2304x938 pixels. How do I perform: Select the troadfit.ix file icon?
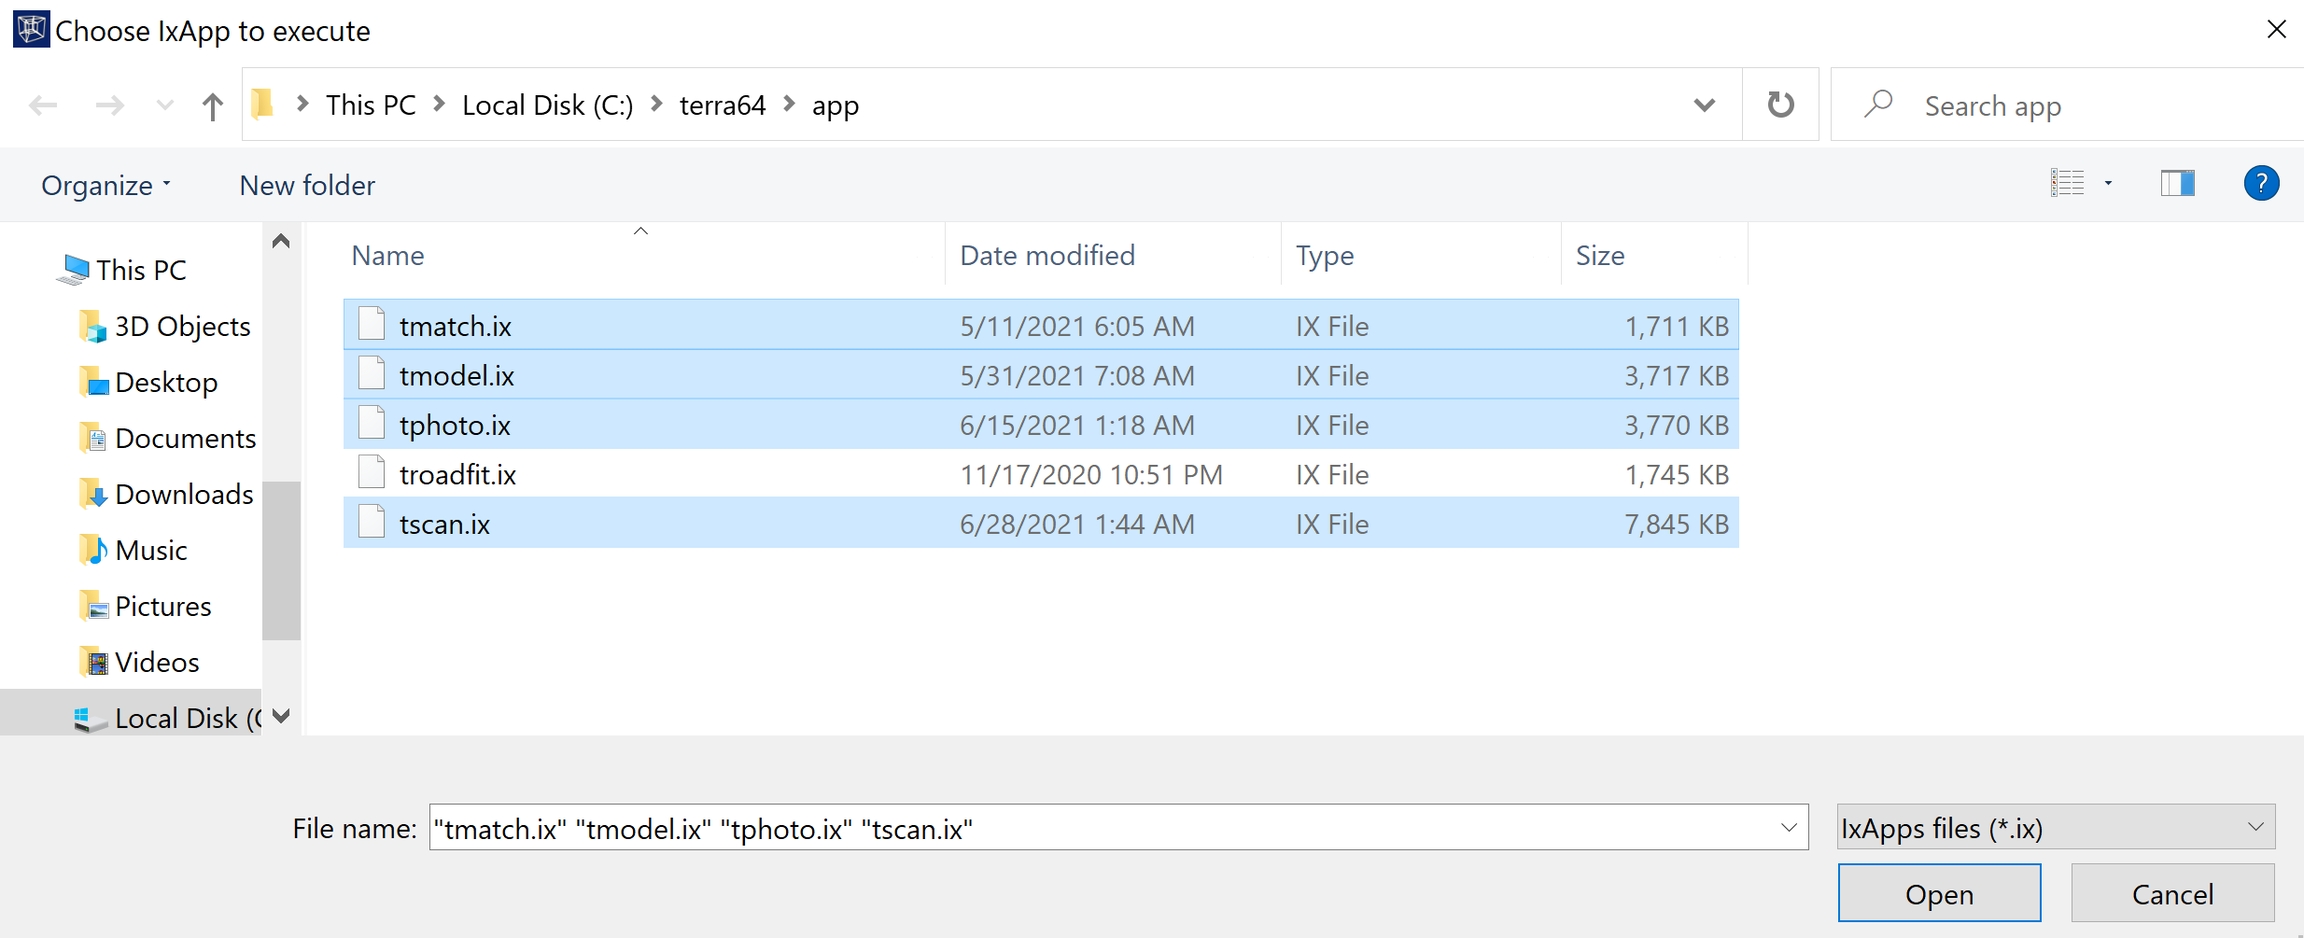pos(372,474)
